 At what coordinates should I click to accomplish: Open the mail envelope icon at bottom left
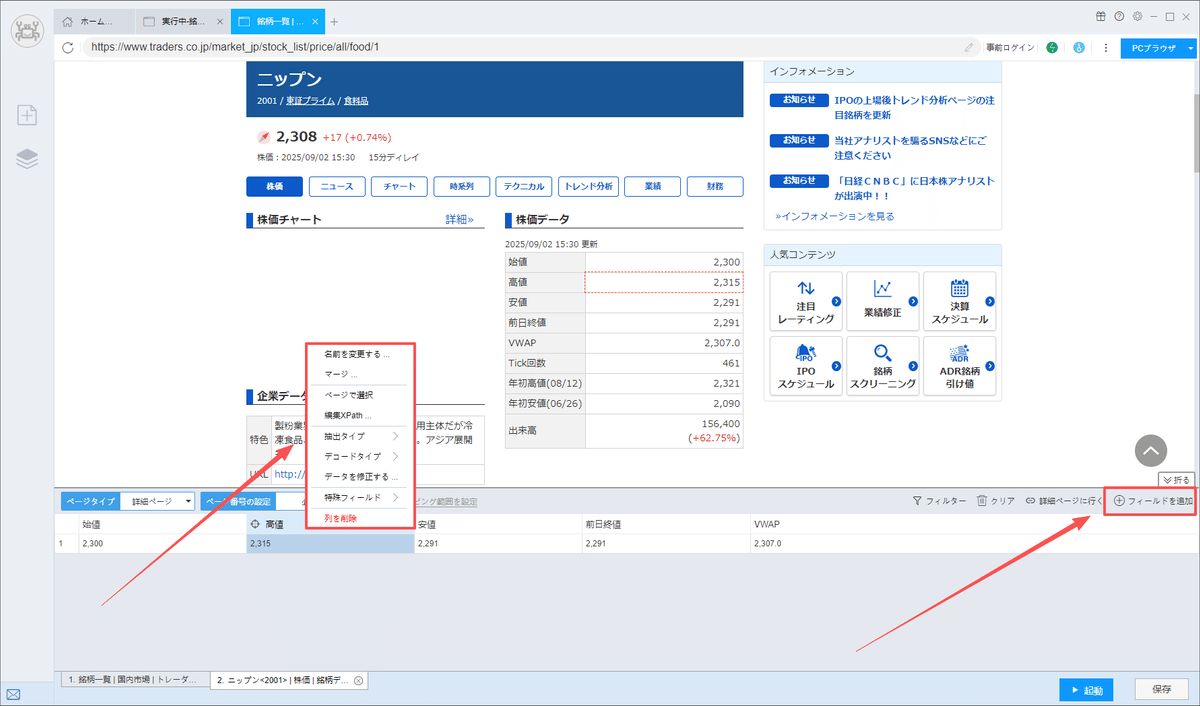pos(14,694)
